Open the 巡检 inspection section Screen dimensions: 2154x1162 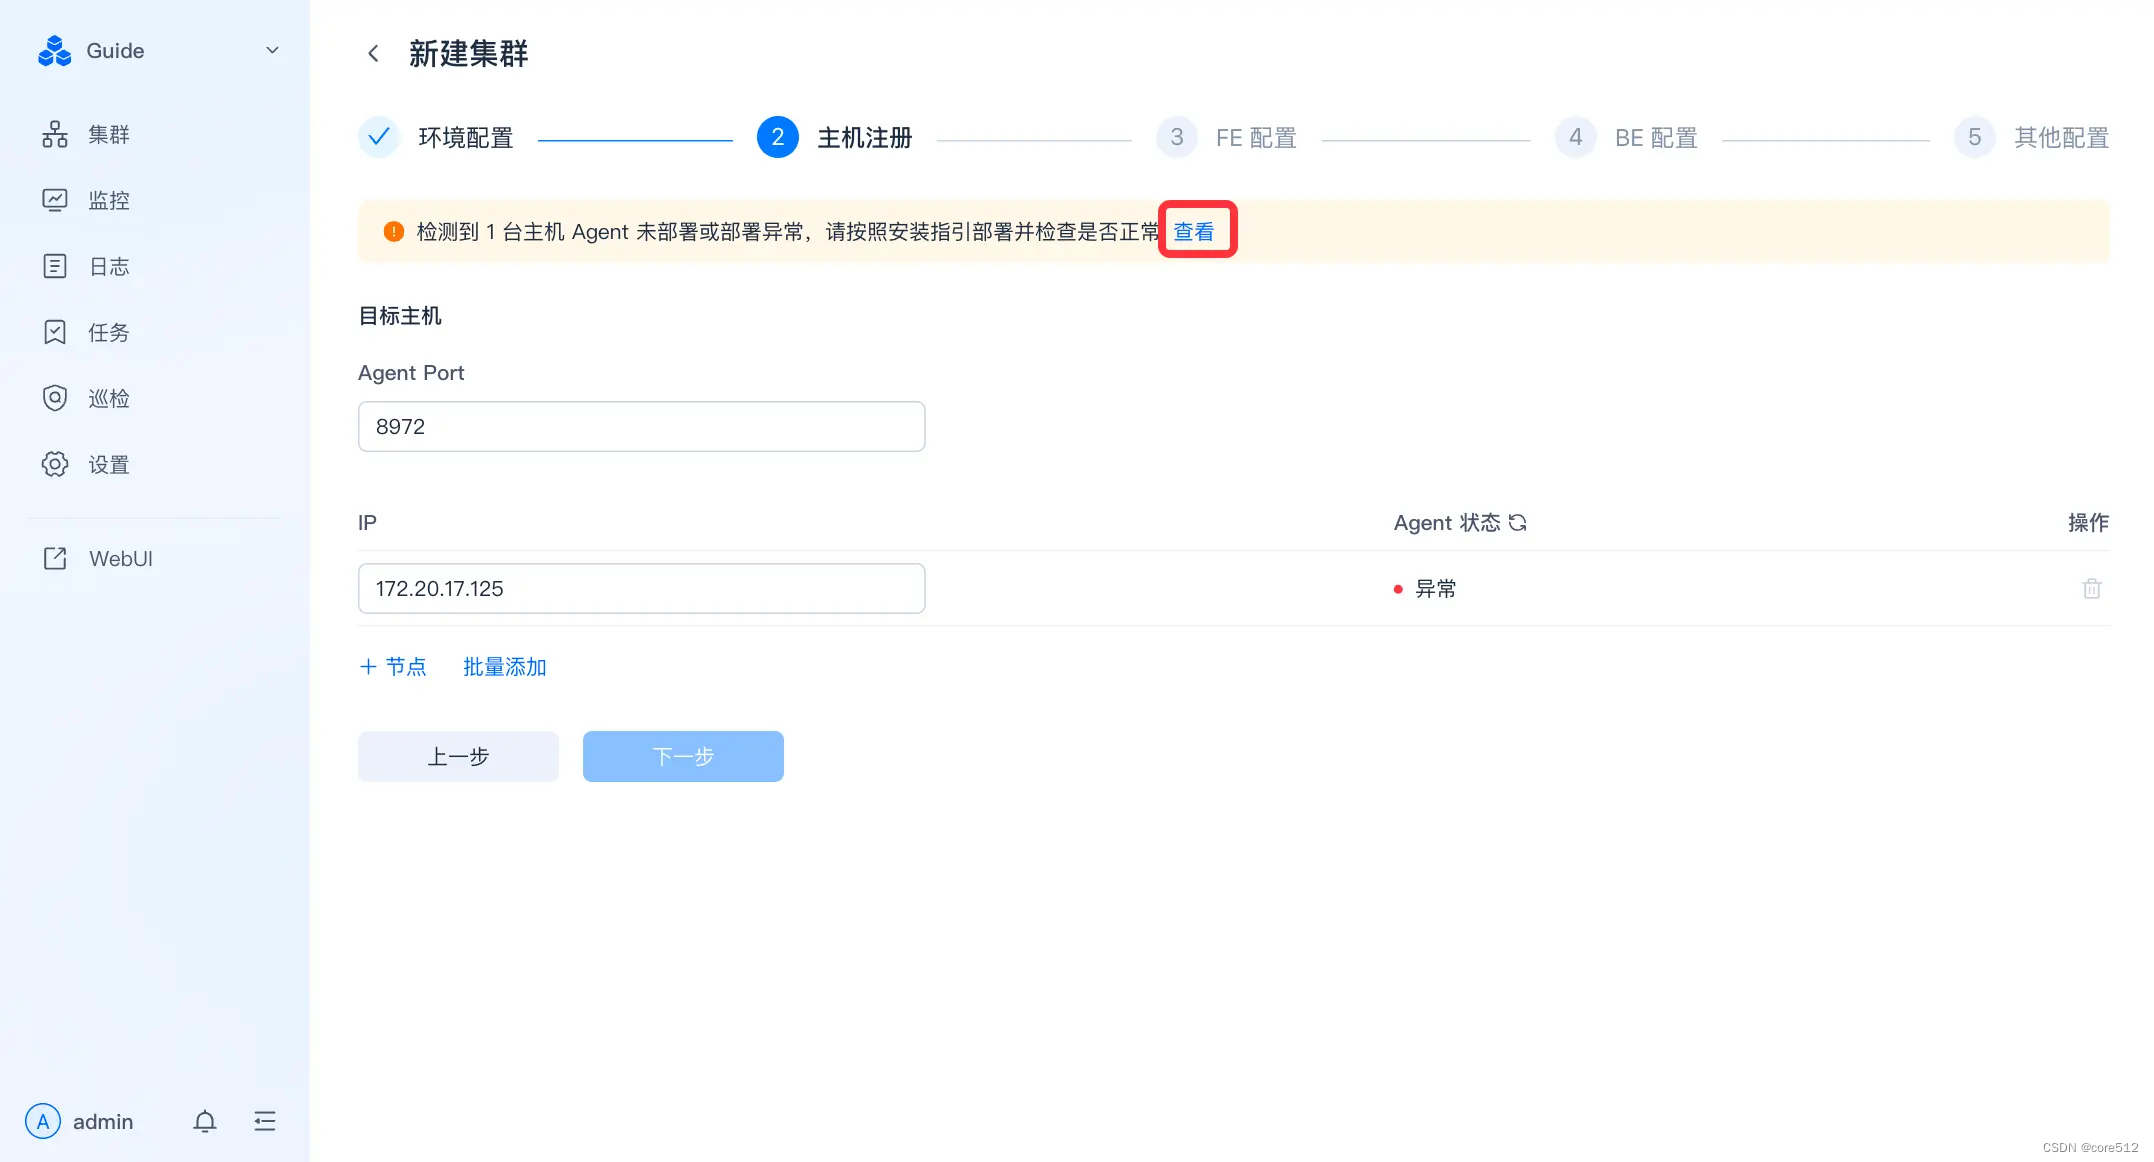tap(107, 398)
